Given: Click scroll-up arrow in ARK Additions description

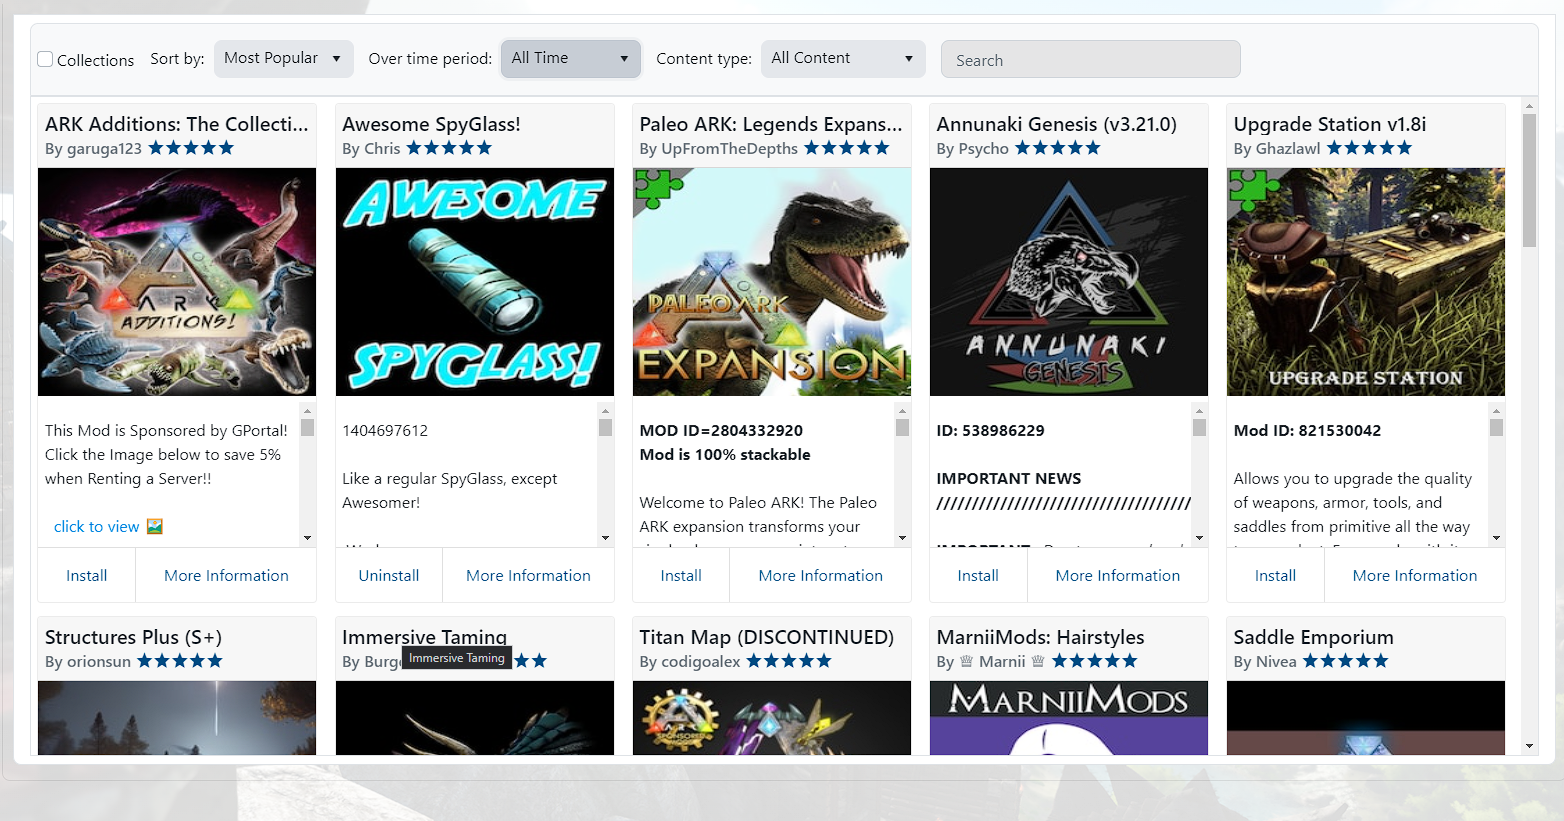Looking at the screenshot, I should pyautogui.click(x=307, y=411).
